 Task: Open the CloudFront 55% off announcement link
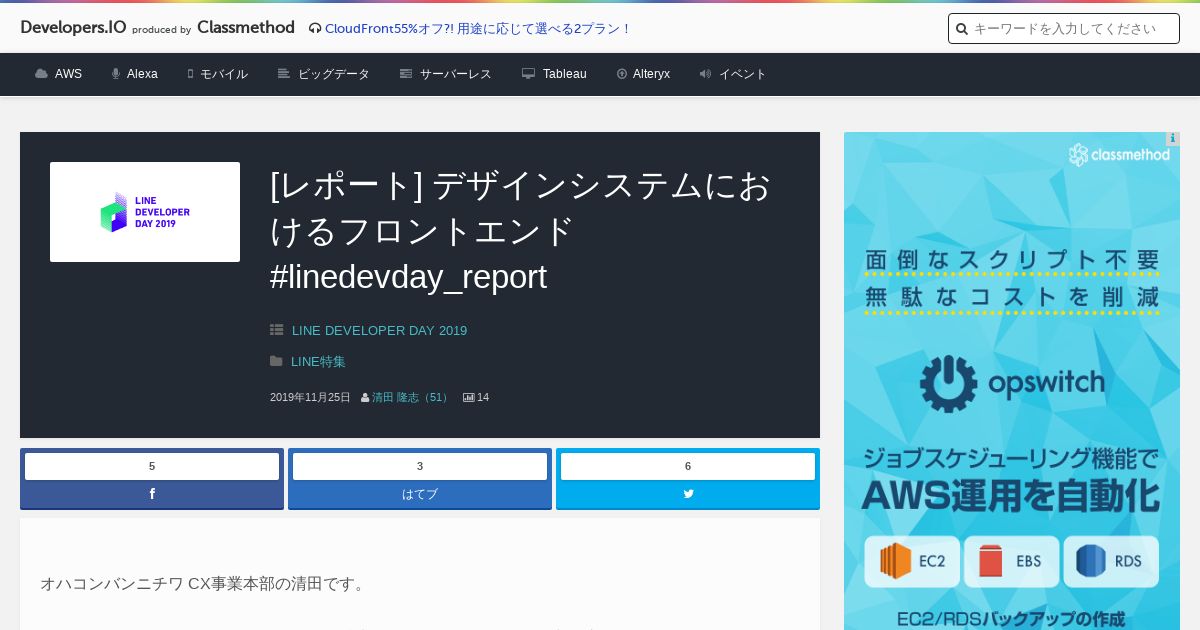(478, 29)
